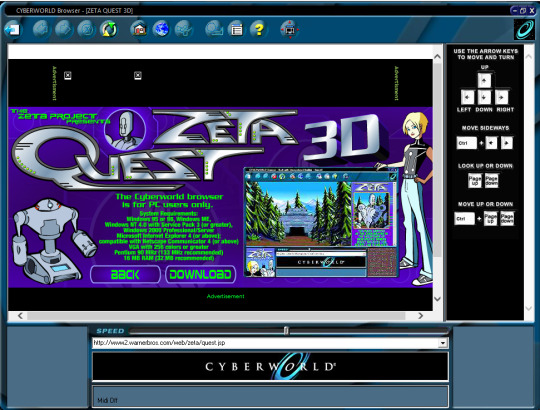This screenshot has width=540, height=410.
Task: Click the "System Requirements:" heading
Action: (169, 213)
